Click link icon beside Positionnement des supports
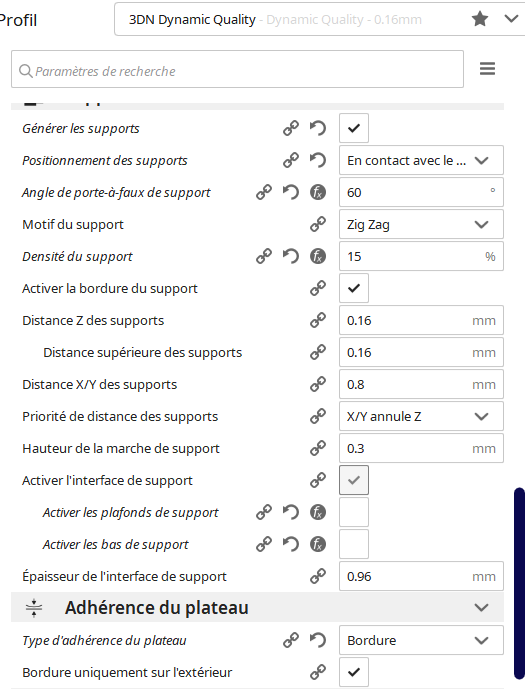The width and height of the screenshot is (525, 689). point(290,160)
